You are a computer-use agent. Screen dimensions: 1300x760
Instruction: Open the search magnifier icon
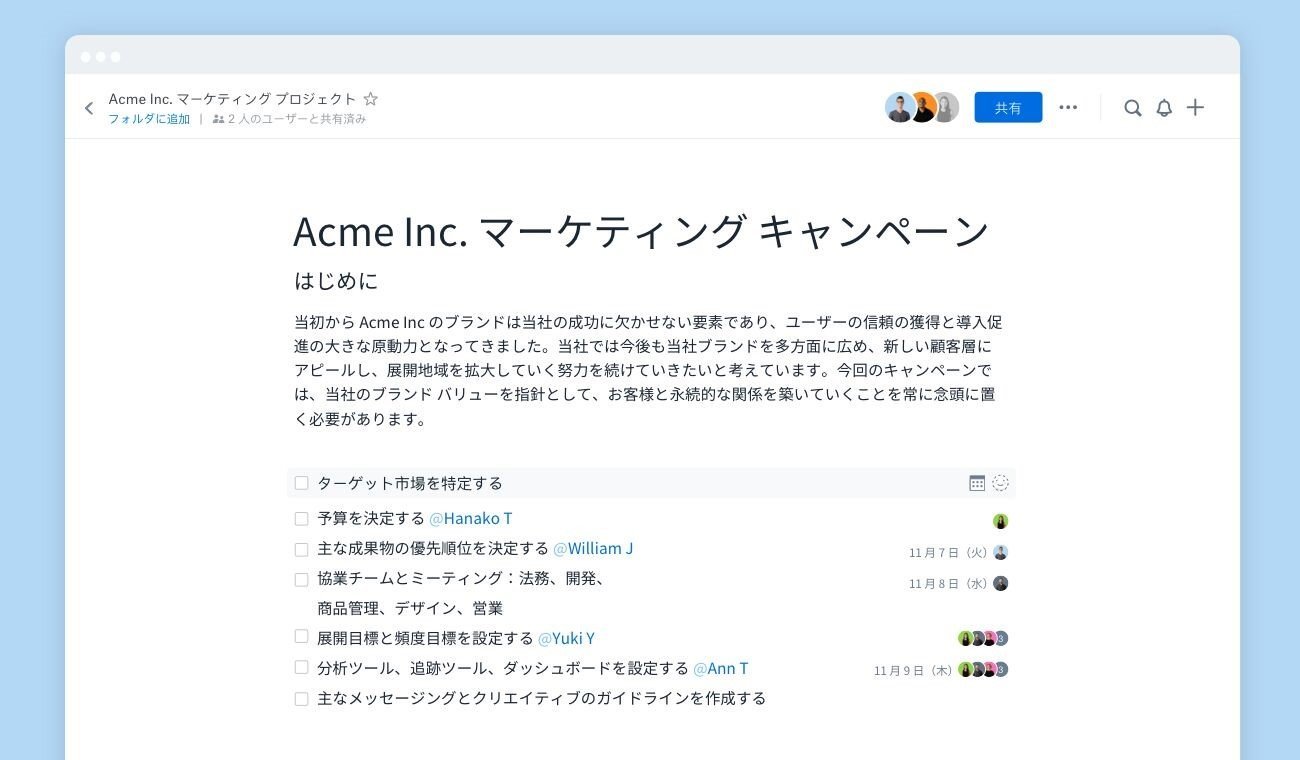[x=1132, y=108]
